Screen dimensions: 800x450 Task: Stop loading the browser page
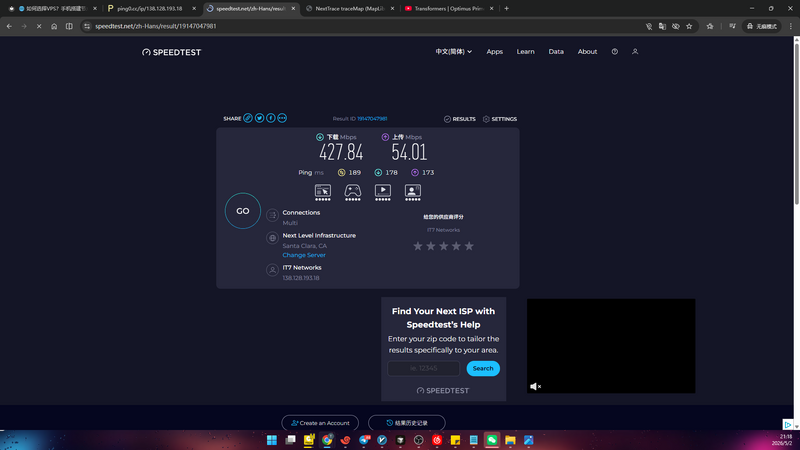39,26
